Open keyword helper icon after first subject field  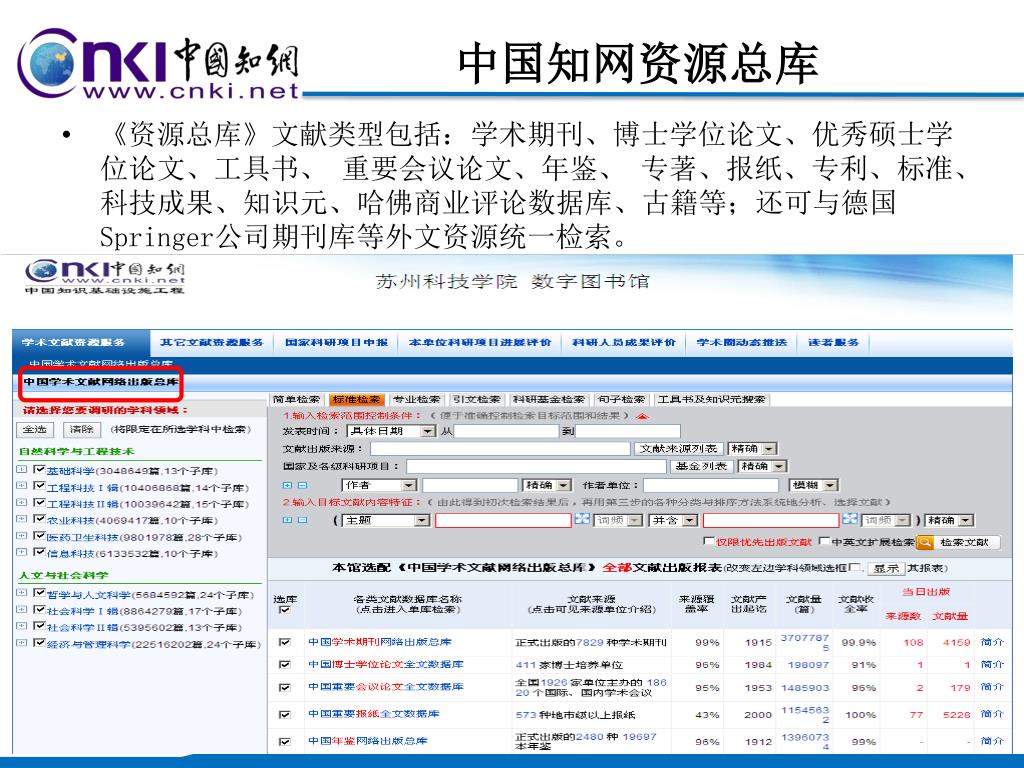(x=582, y=519)
